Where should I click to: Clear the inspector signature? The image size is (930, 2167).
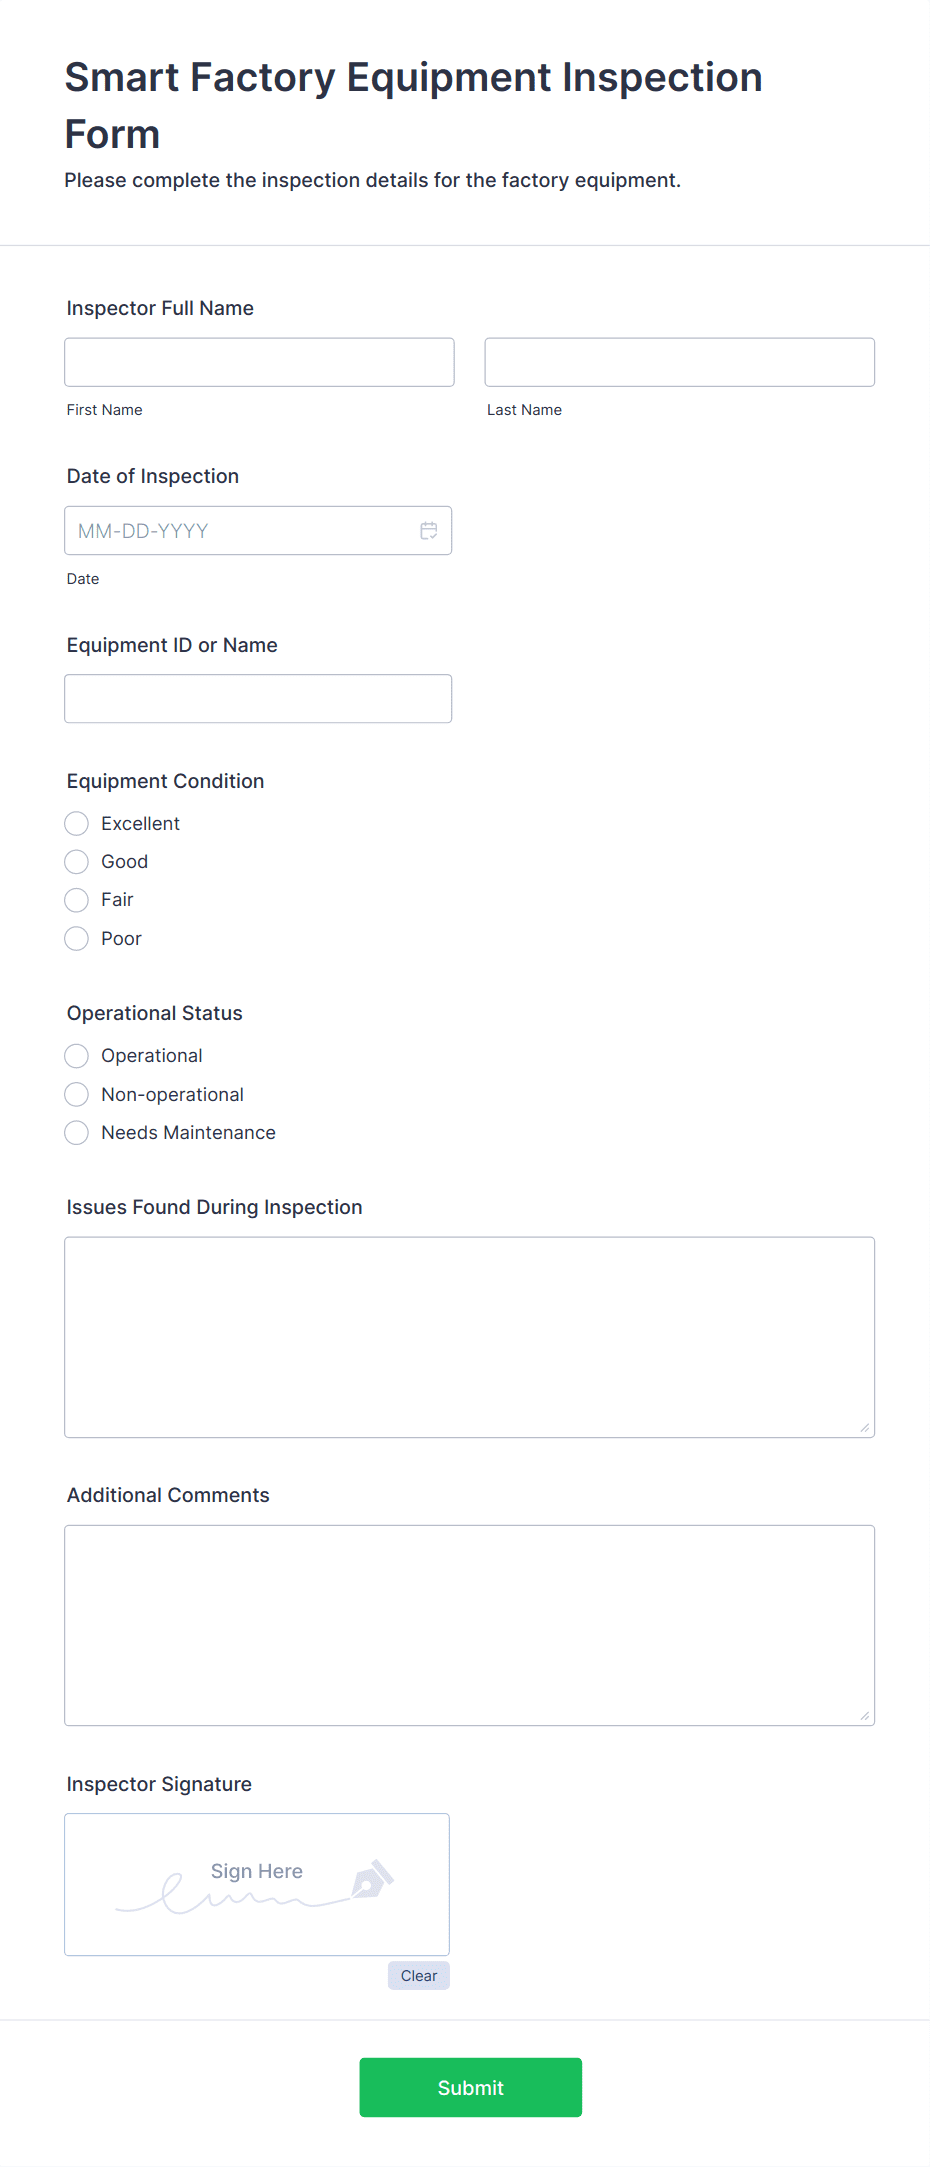click(x=418, y=1976)
